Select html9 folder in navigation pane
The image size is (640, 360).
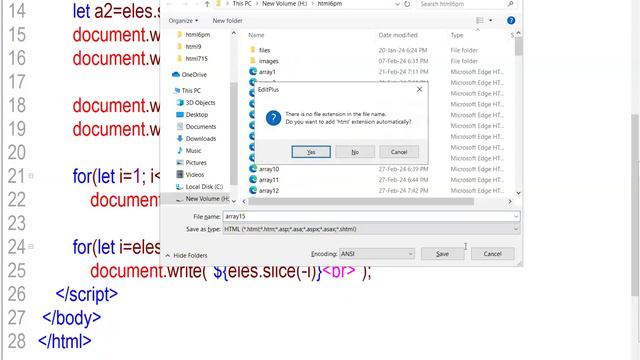[193, 47]
